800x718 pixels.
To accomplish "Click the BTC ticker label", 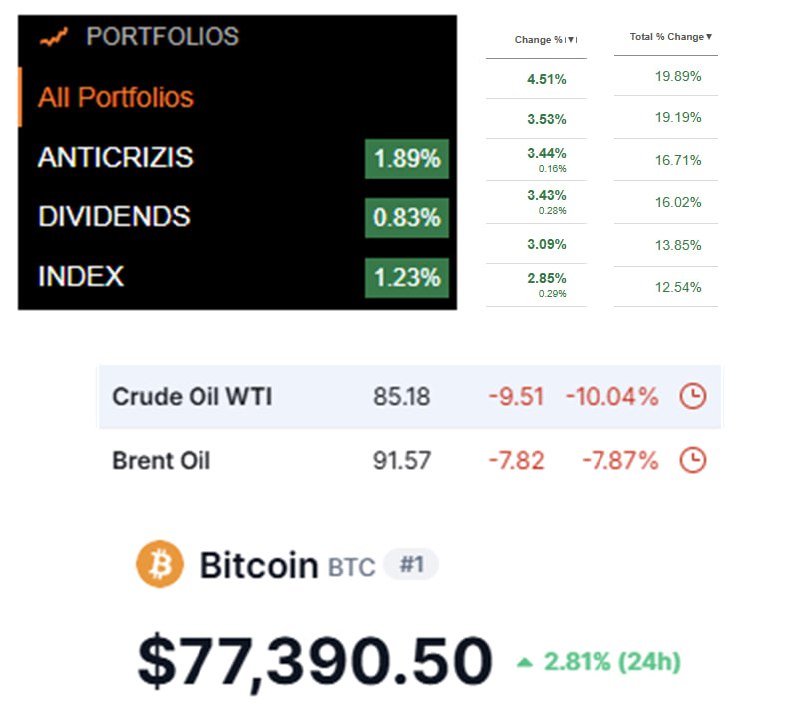I will coord(351,567).
